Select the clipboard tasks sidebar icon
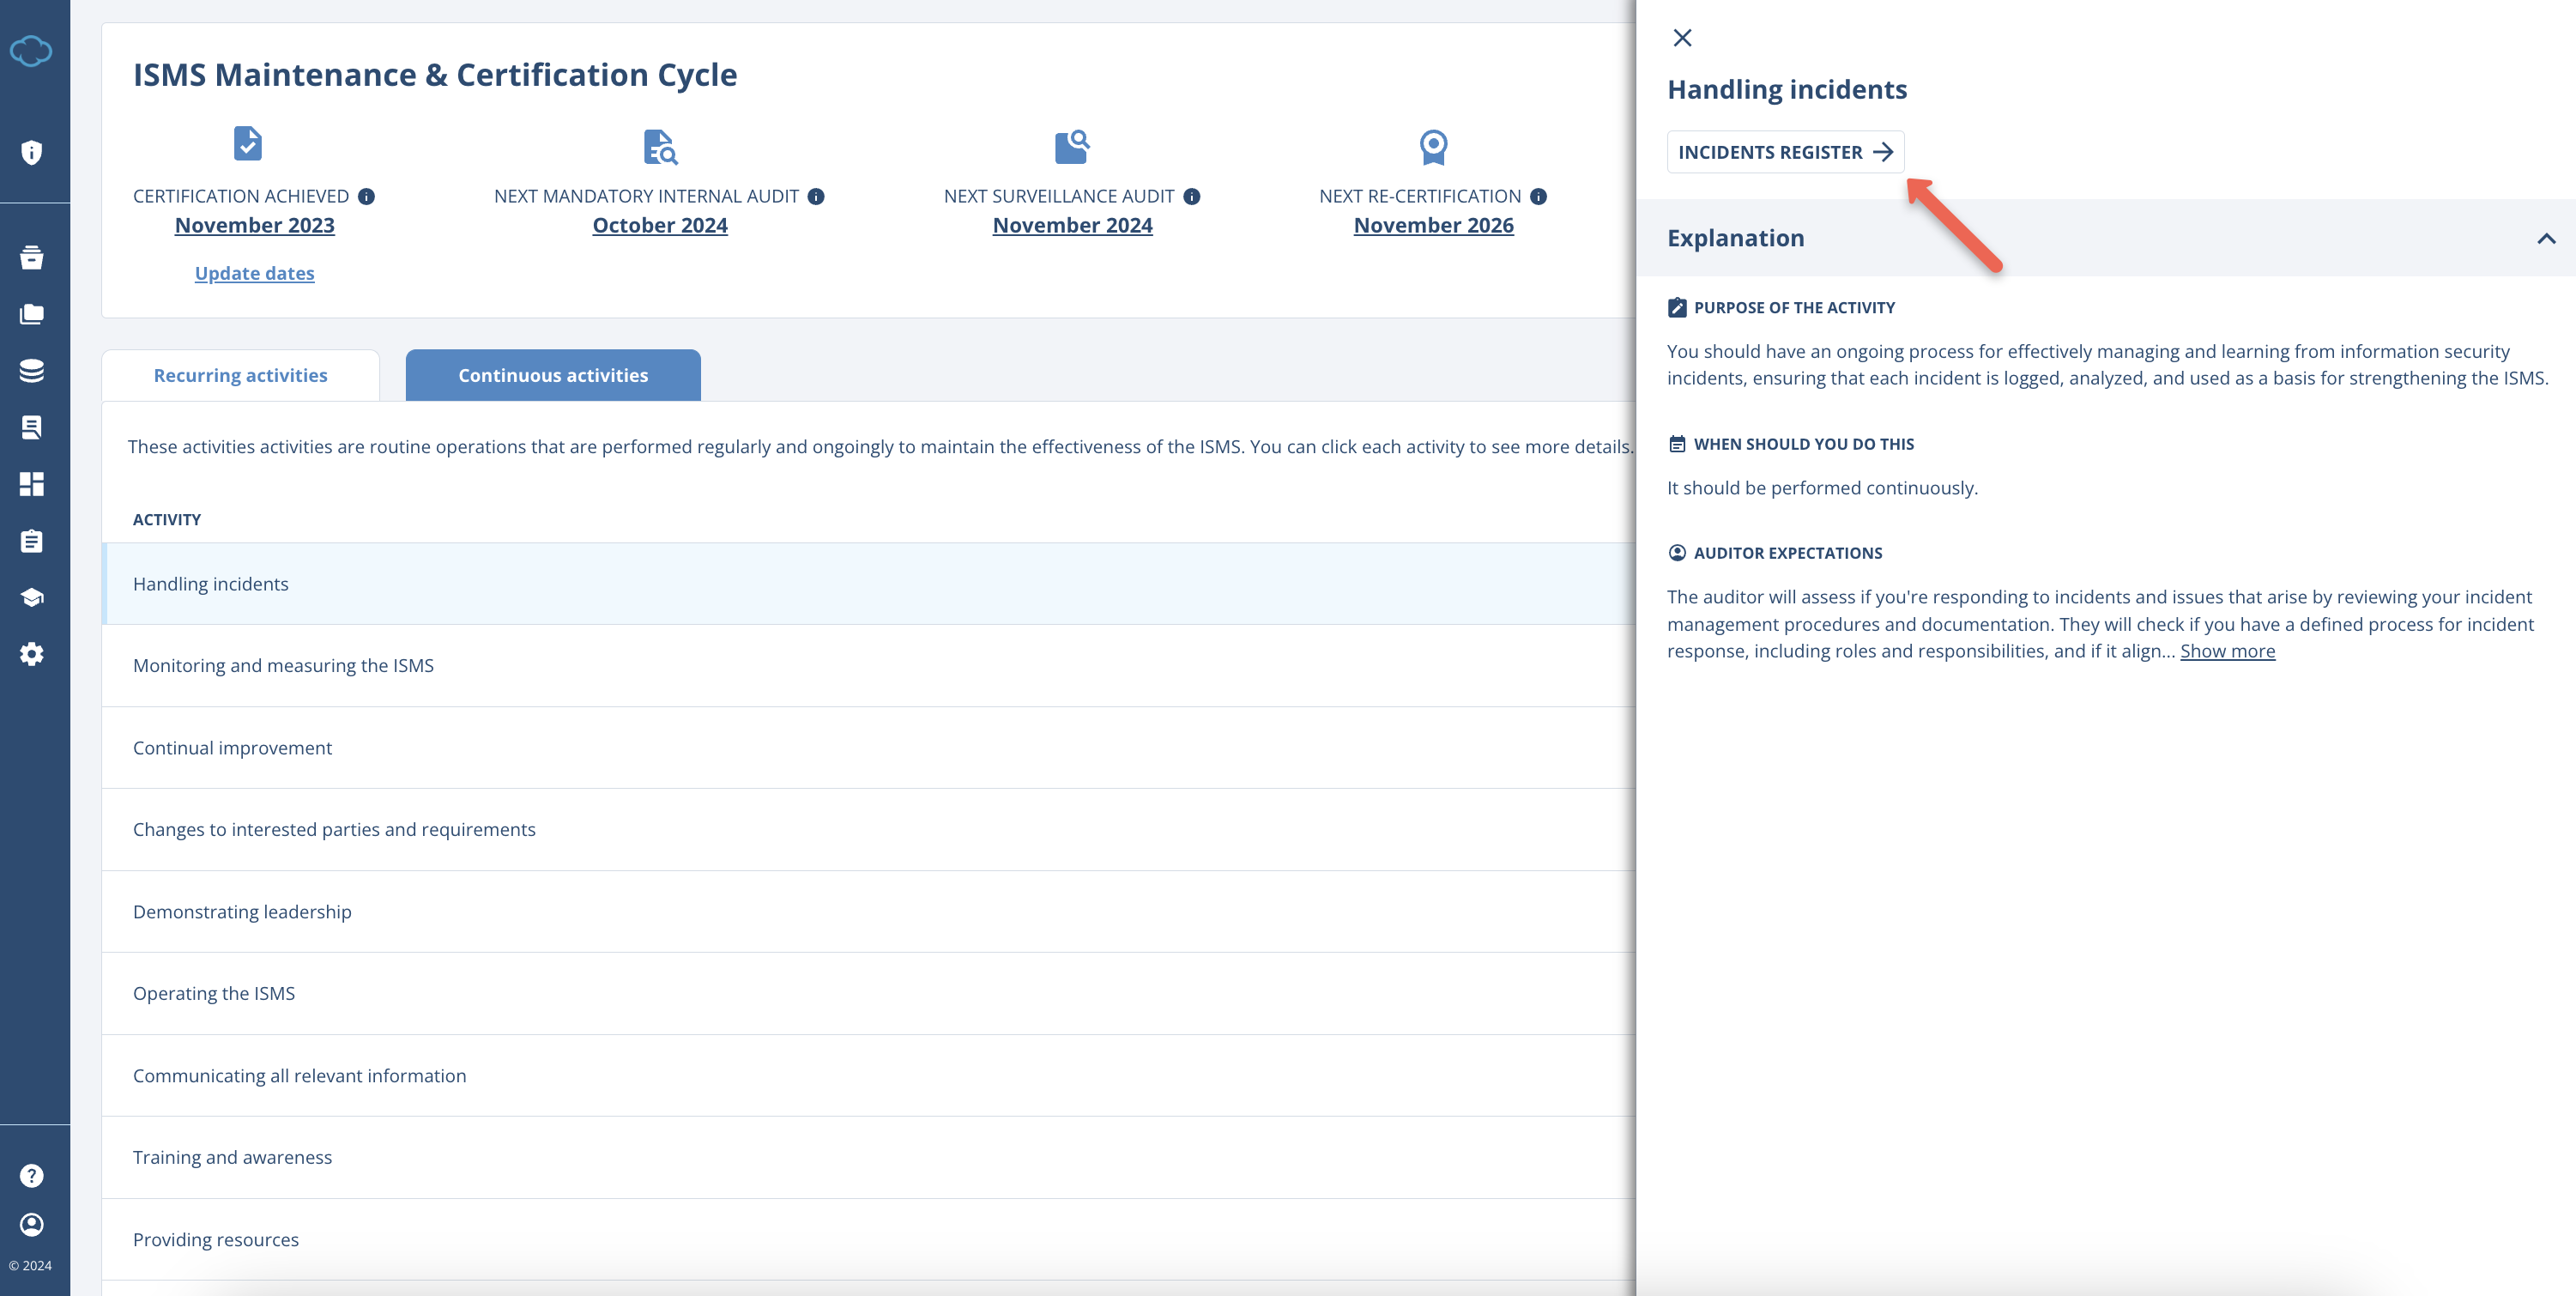 pyautogui.click(x=33, y=541)
